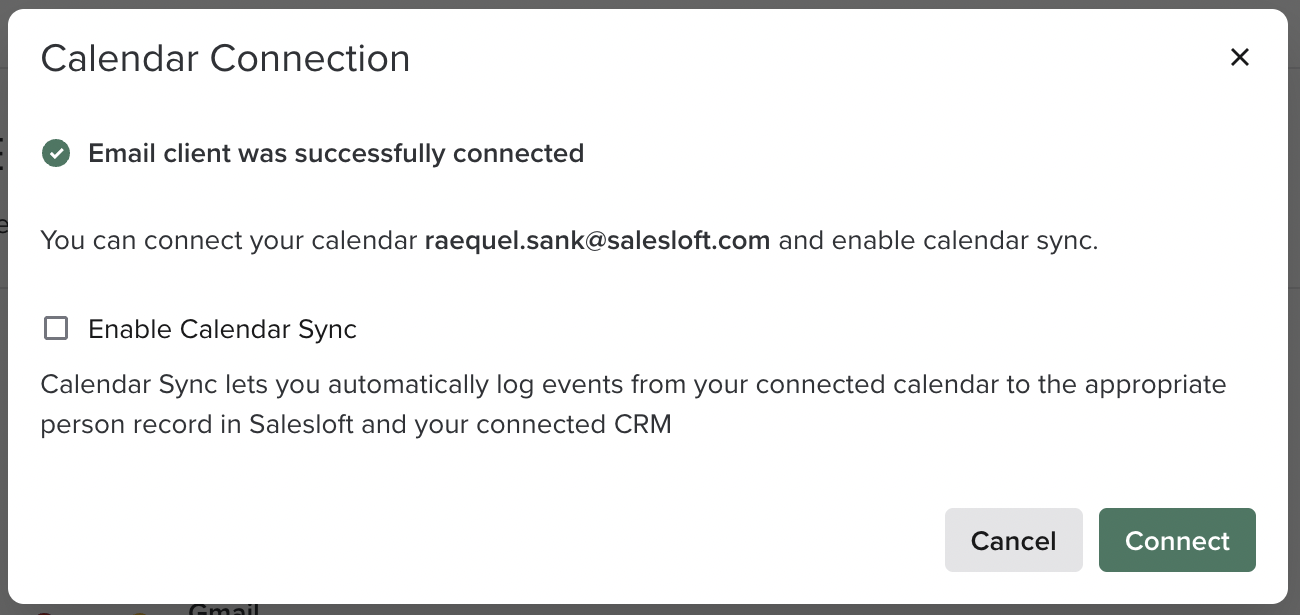Click the word "successfully" in the status message
This screenshot has height=615, width=1300.
pyautogui.click(x=371, y=153)
